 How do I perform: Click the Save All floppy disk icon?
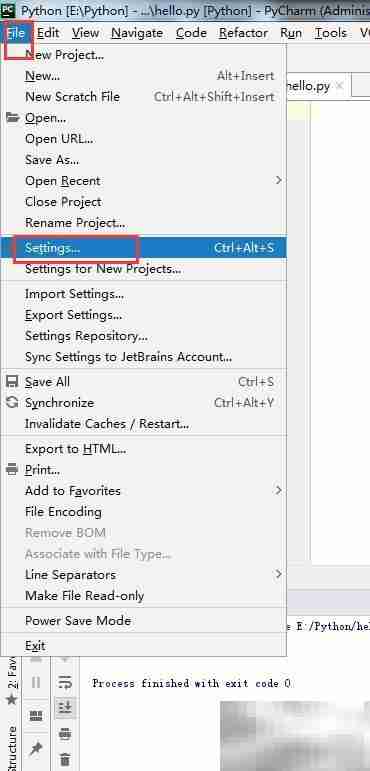click(x=12, y=382)
